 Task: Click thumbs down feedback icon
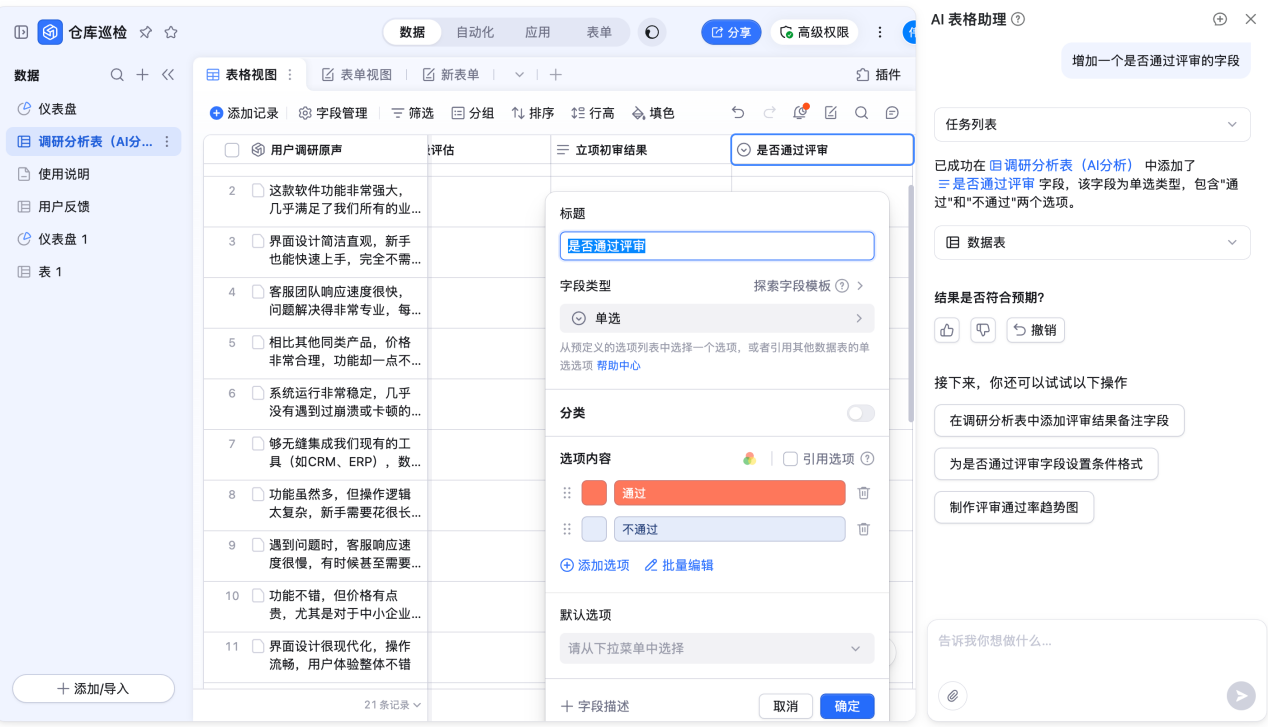pyautogui.click(x=983, y=330)
